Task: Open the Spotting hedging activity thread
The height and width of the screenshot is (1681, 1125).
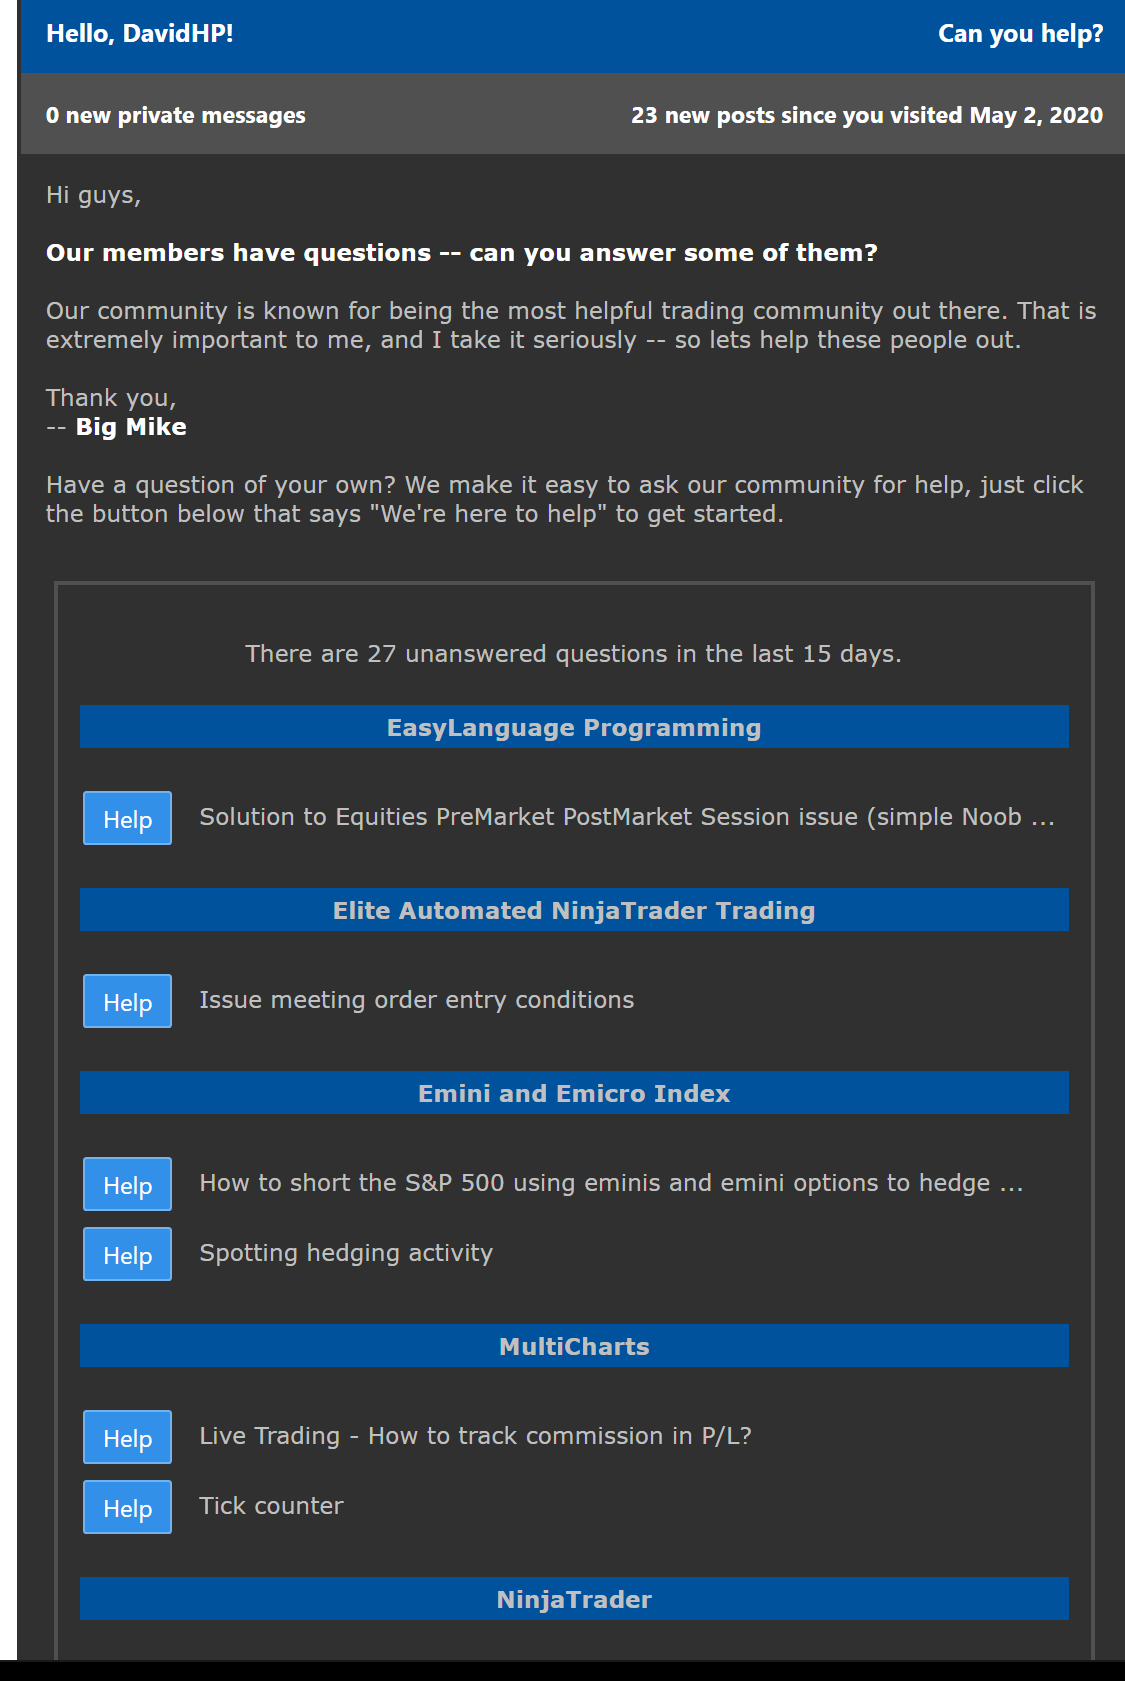Action: coord(346,1253)
